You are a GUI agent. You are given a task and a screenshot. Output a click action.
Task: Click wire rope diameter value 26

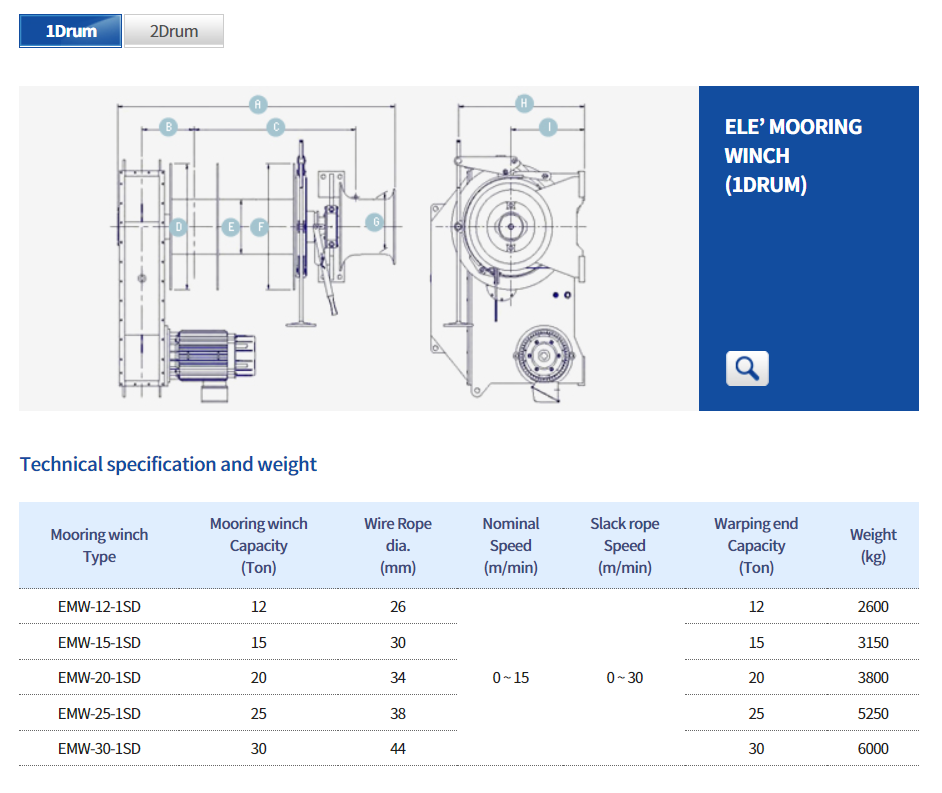pos(398,607)
